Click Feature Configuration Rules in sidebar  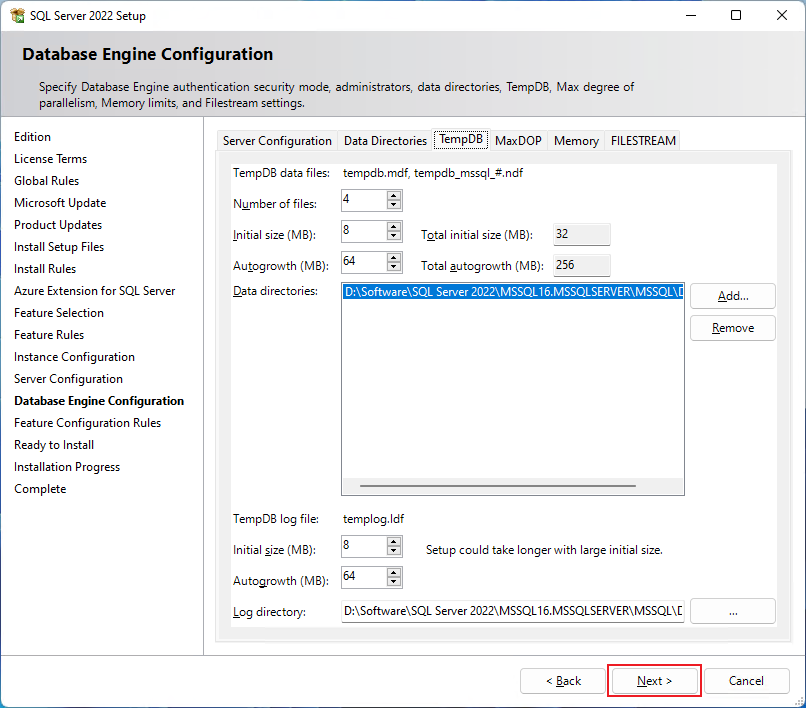87,423
